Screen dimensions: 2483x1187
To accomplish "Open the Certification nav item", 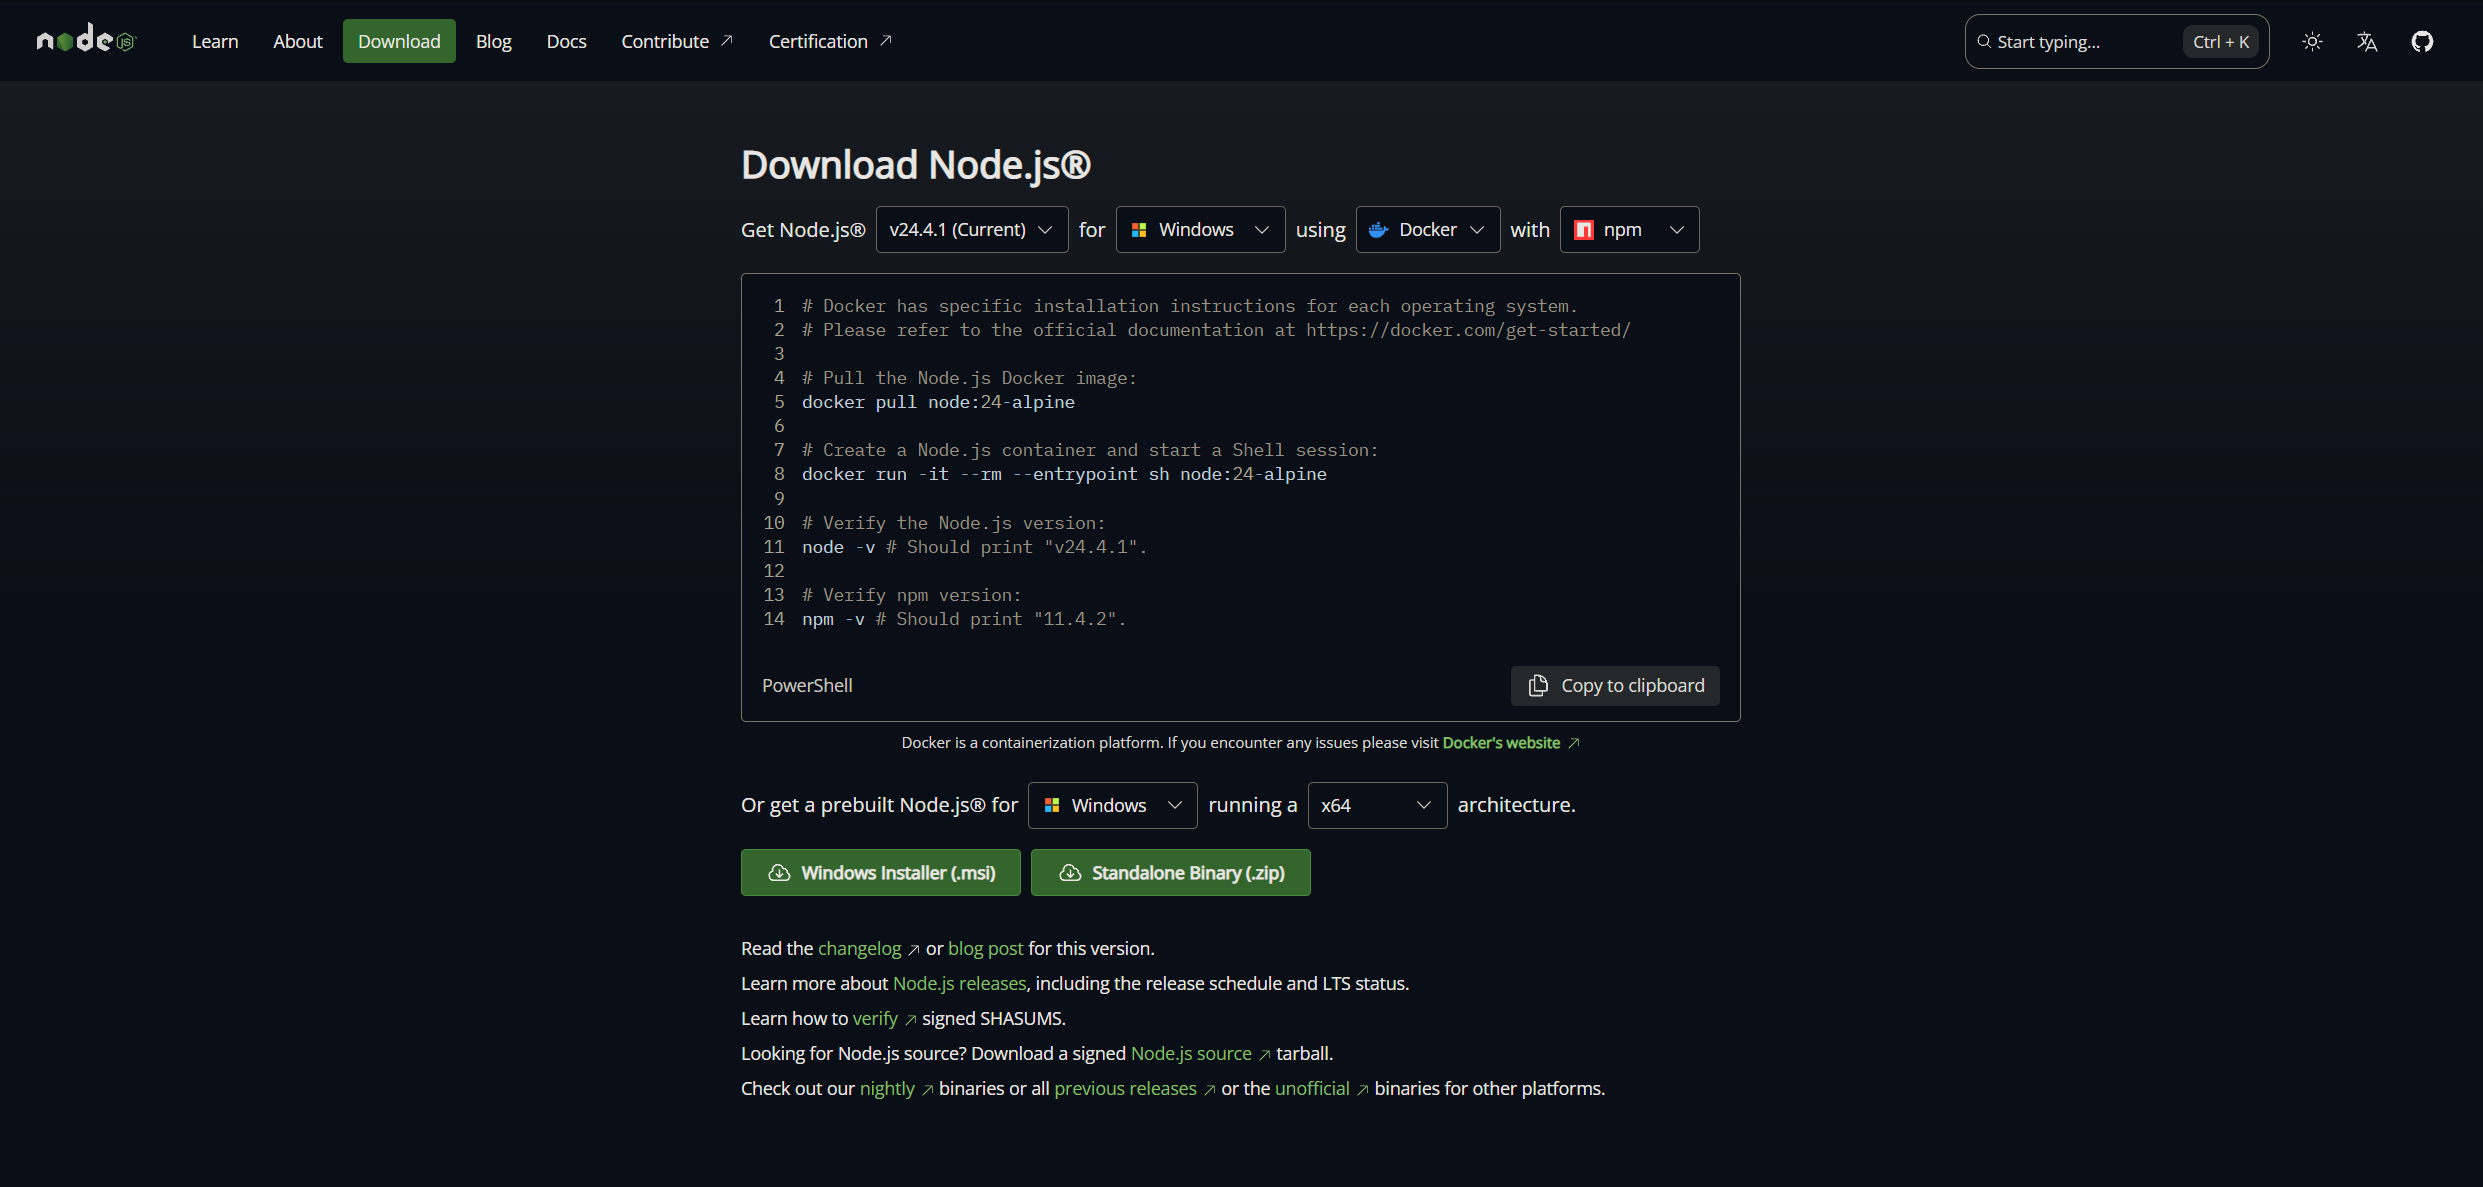I will coord(830,41).
